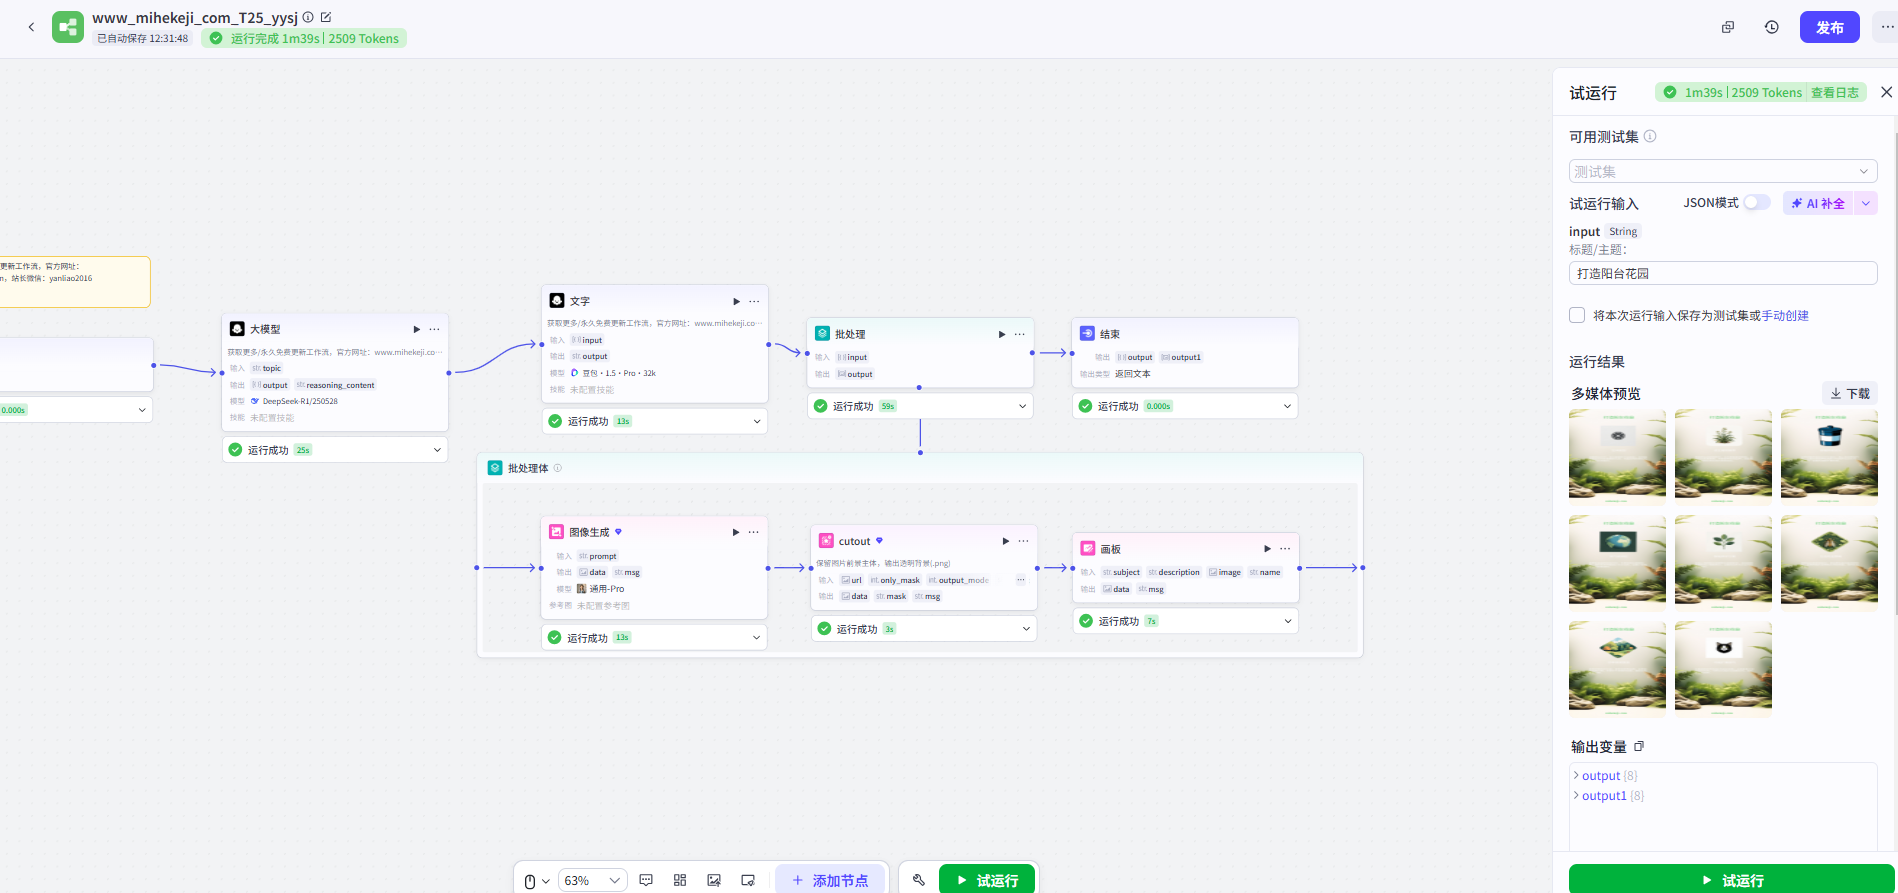The image size is (1898, 893).
Task: Click edit pencil icon beside workflow name
Action: (x=326, y=17)
